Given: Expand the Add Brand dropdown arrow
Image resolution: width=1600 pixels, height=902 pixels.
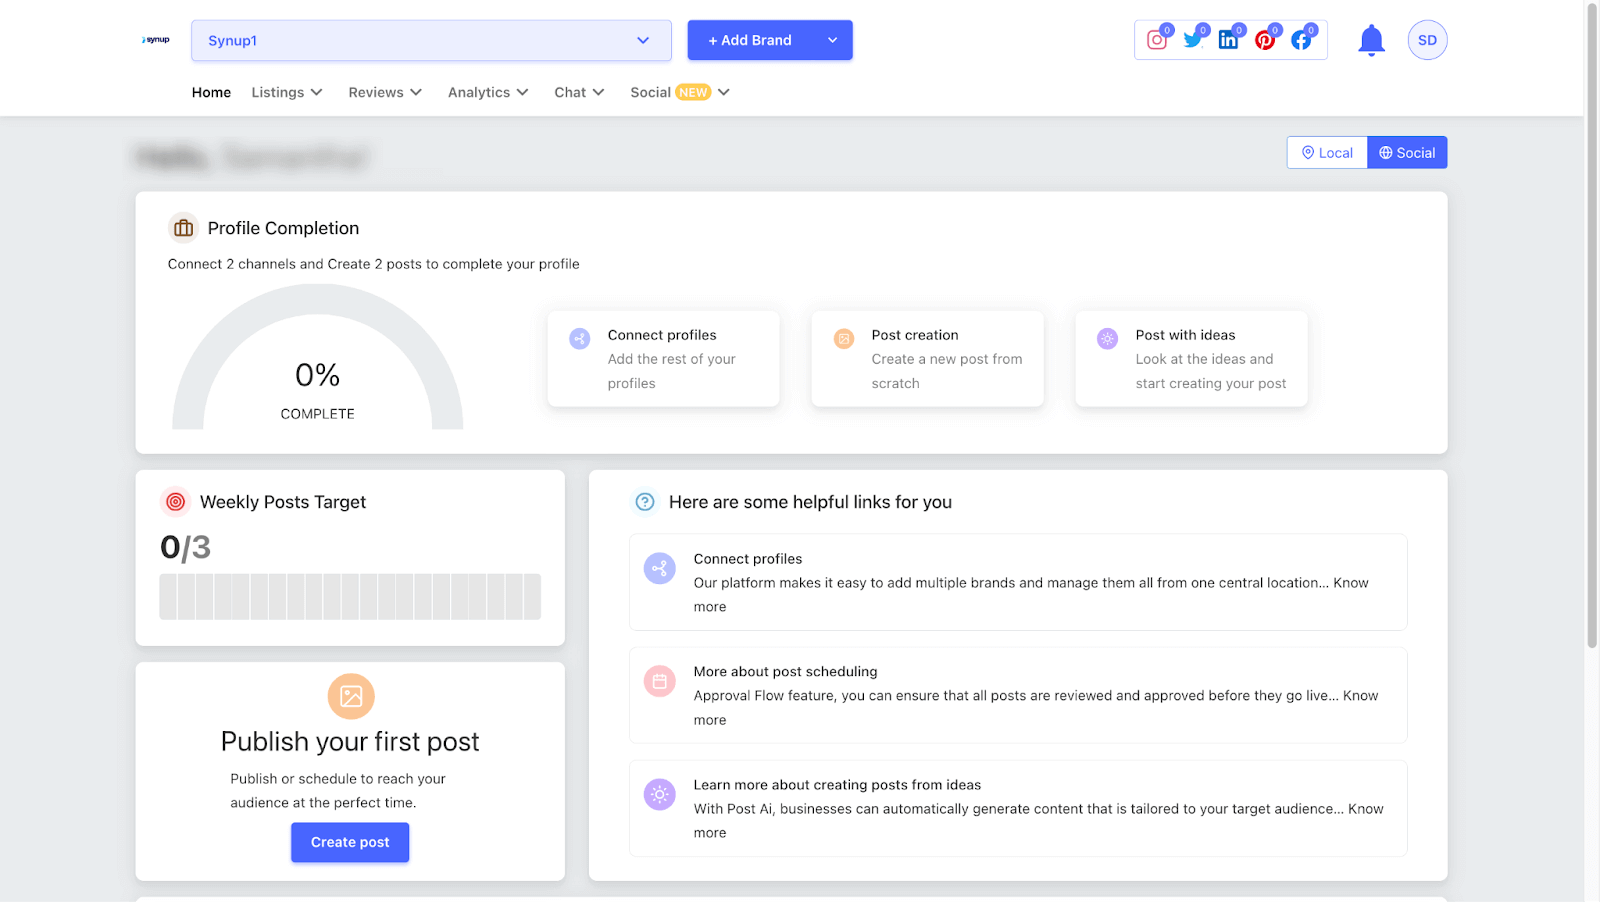Looking at the screenshot, I should [x=832, y=40].
